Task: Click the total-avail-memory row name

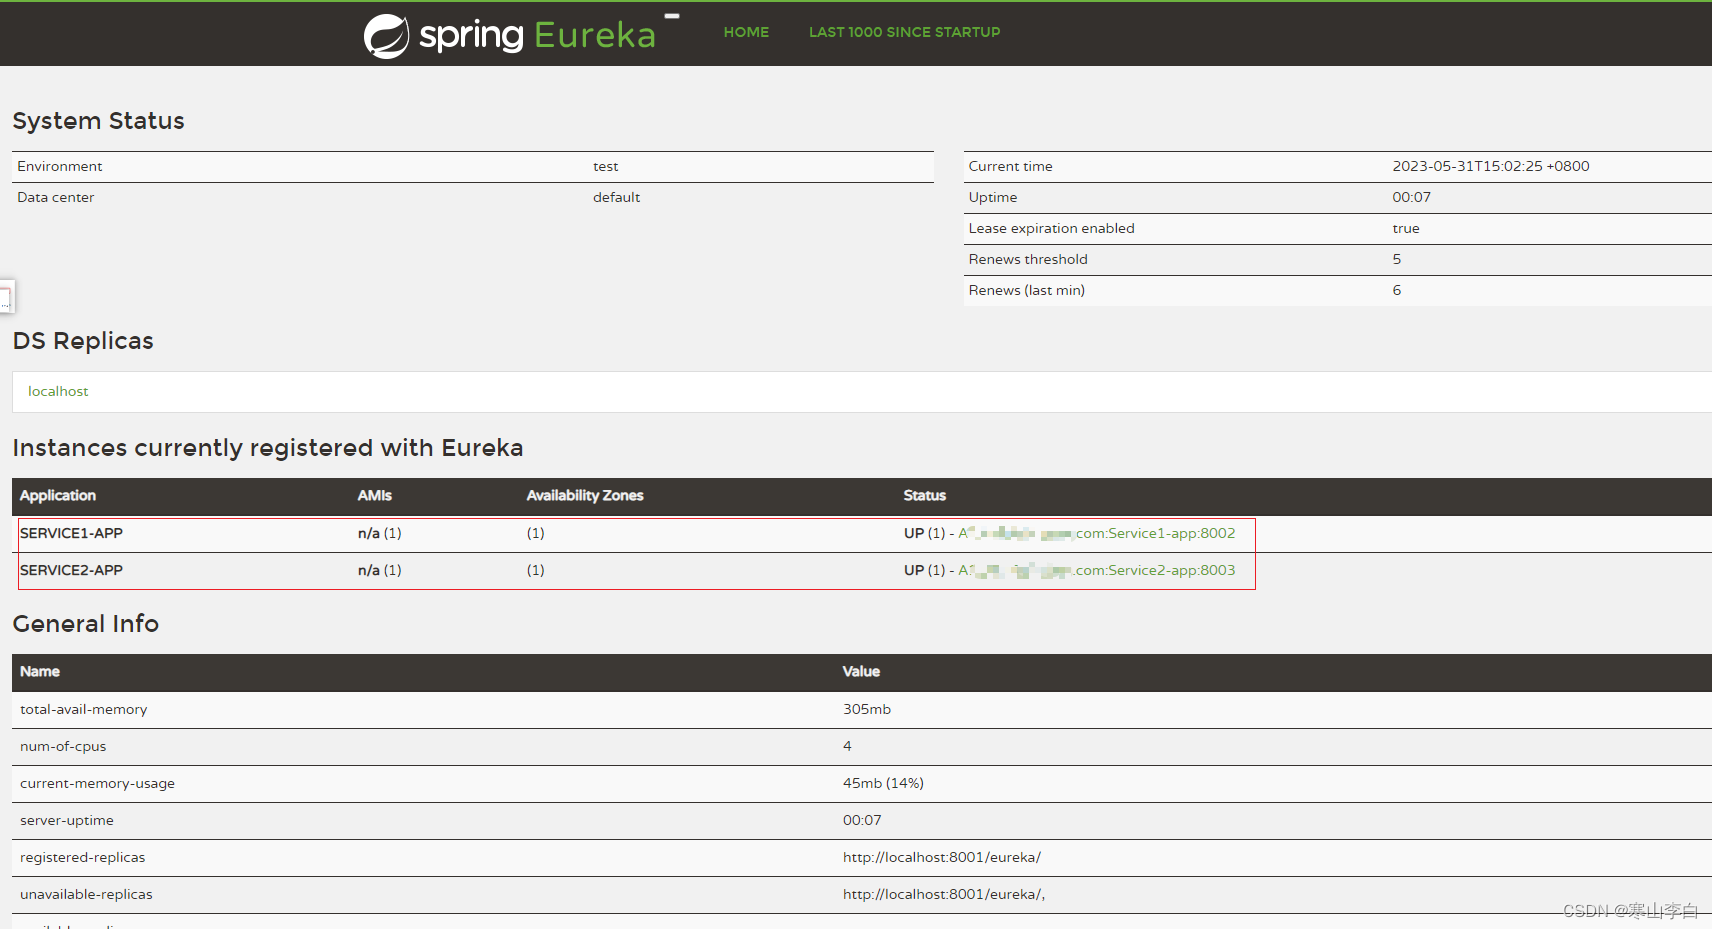Action: 84,709
